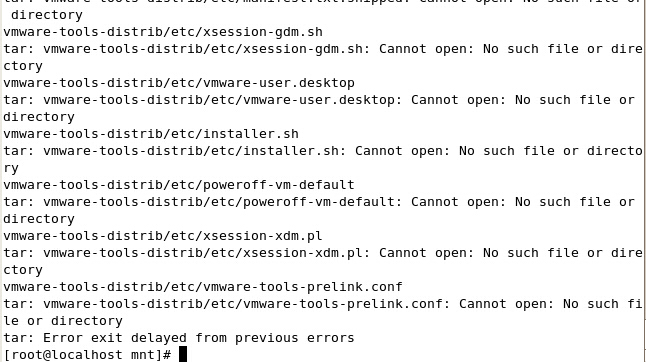Click the vmware-tools-distrib/etc/poweroff-vm-default filename line
646x362 pixels.
(179, 185)
